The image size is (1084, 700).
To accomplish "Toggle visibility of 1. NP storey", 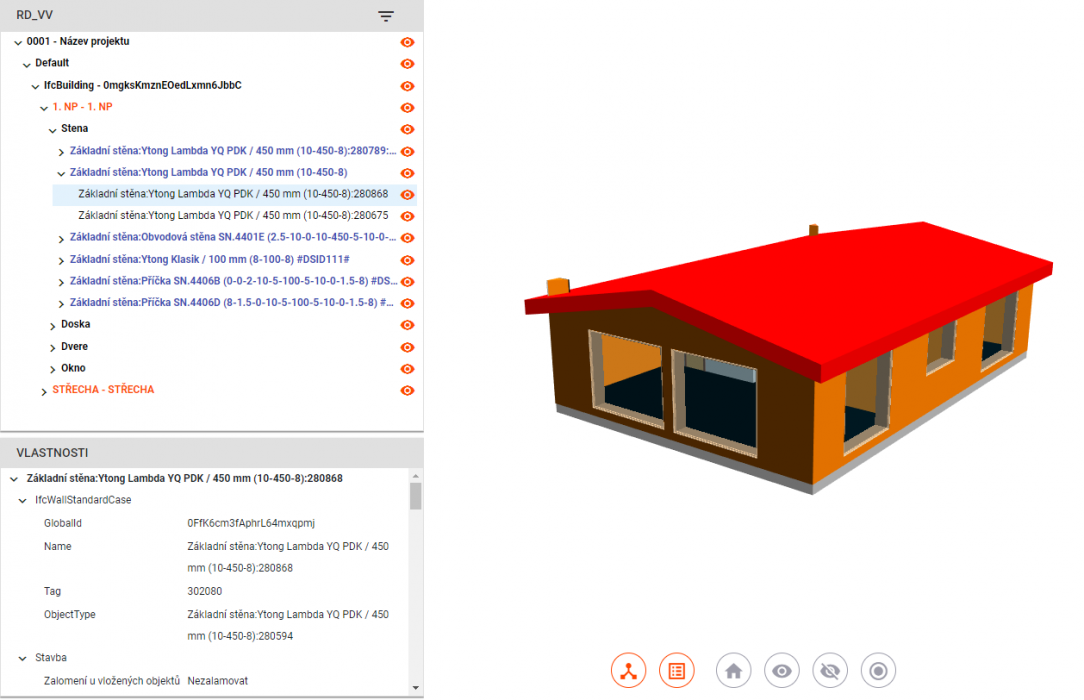I will 408,108.
